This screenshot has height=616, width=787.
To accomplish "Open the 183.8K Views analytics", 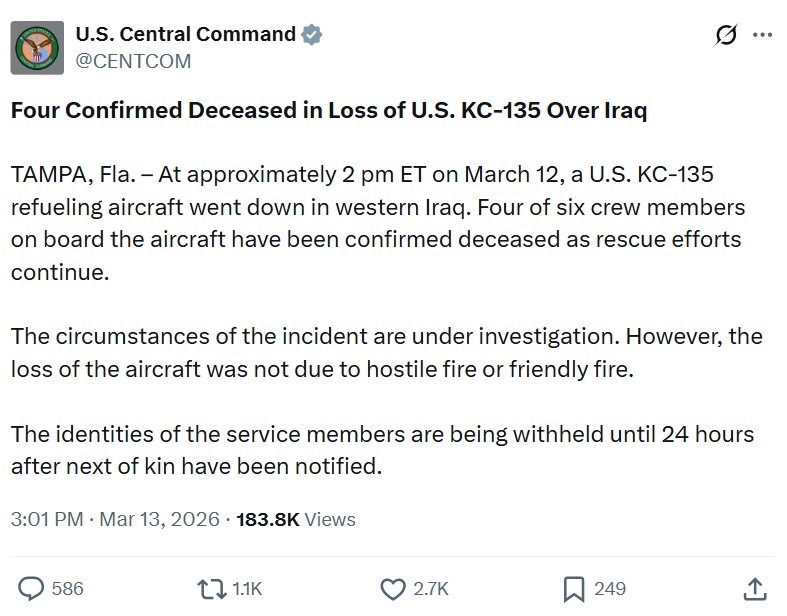I will pyautogui.click(x=295, y=519).
